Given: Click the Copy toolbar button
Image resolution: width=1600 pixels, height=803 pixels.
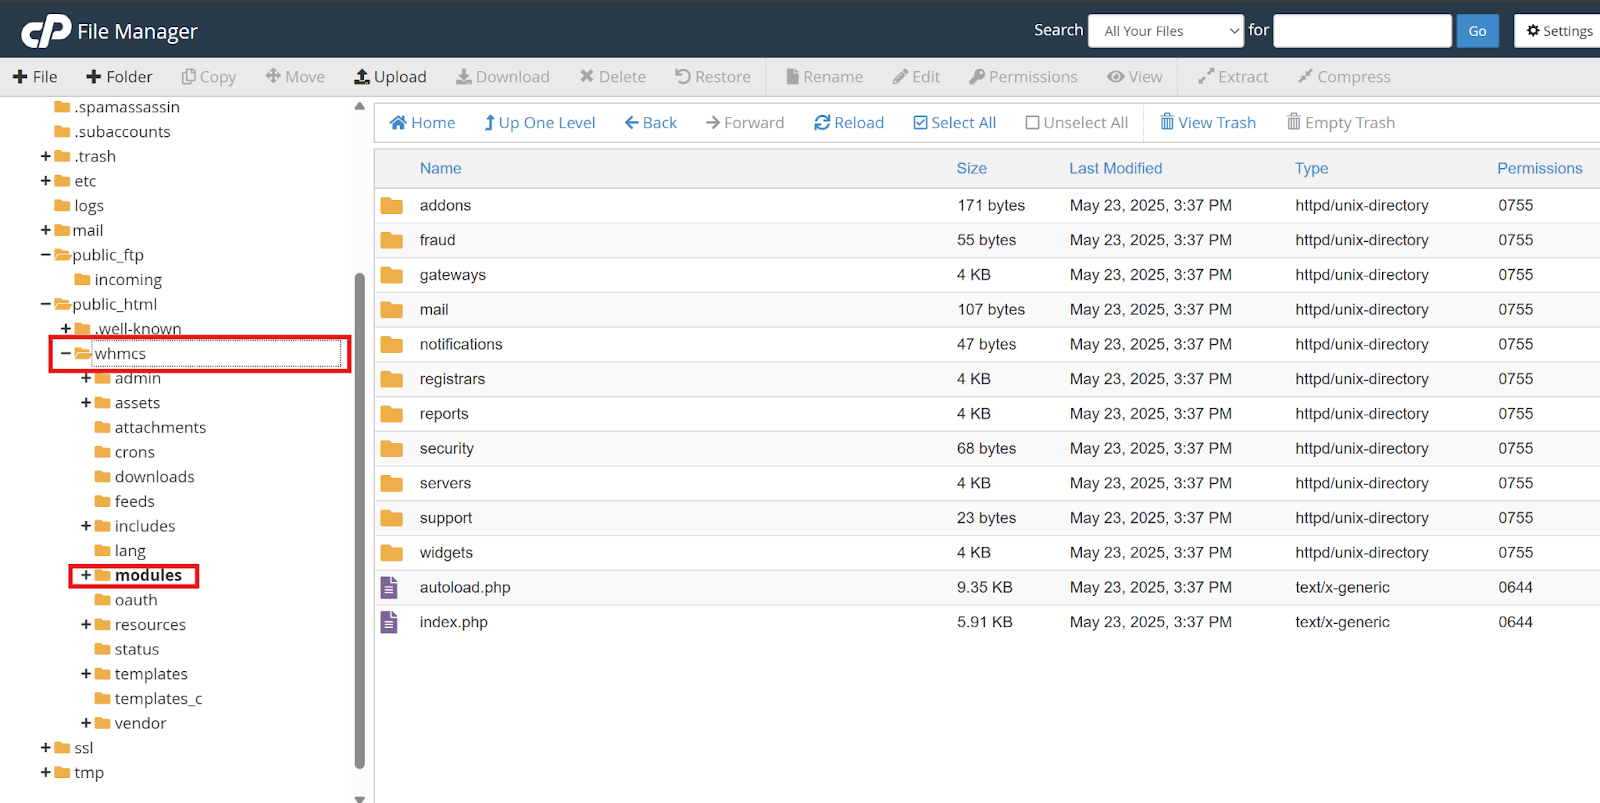Looking at the screenshot, I should pos(208,77).
